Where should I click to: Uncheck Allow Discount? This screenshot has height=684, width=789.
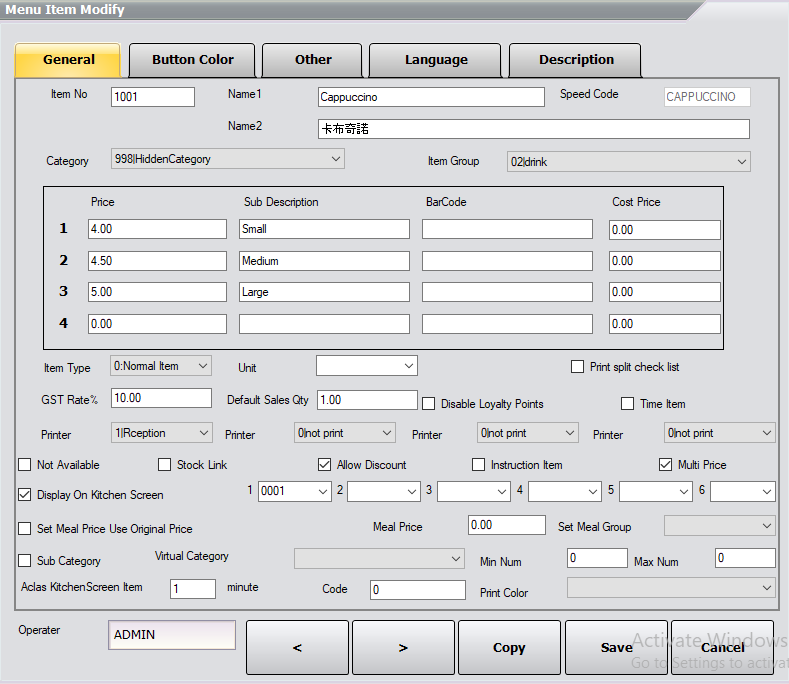click(x=325, y=464)
